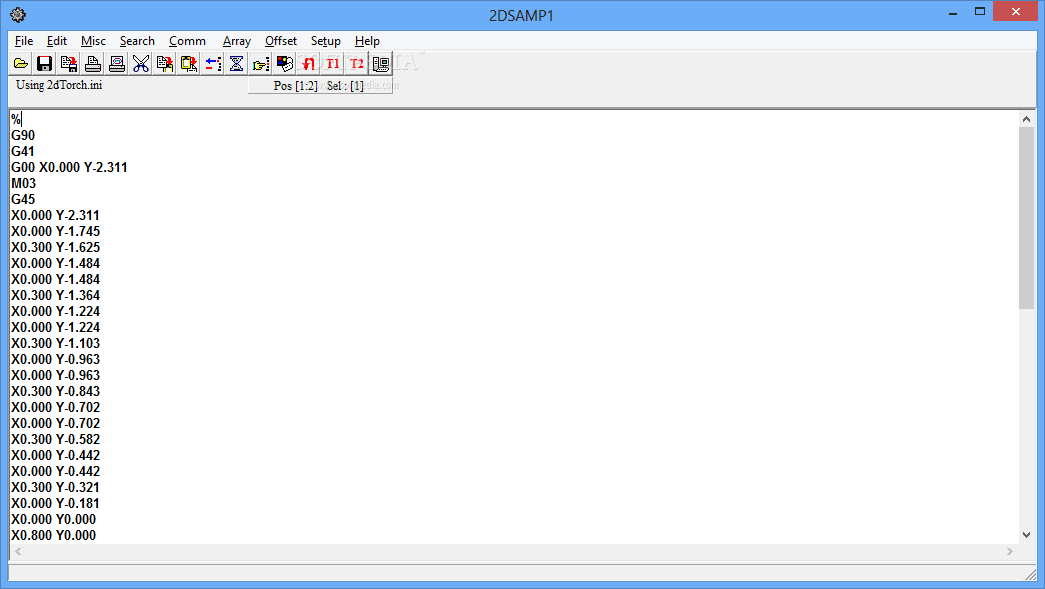Viewport: 1045px width, 589px height.
Task: Open the Setup menu
Action: pos(326,41)
